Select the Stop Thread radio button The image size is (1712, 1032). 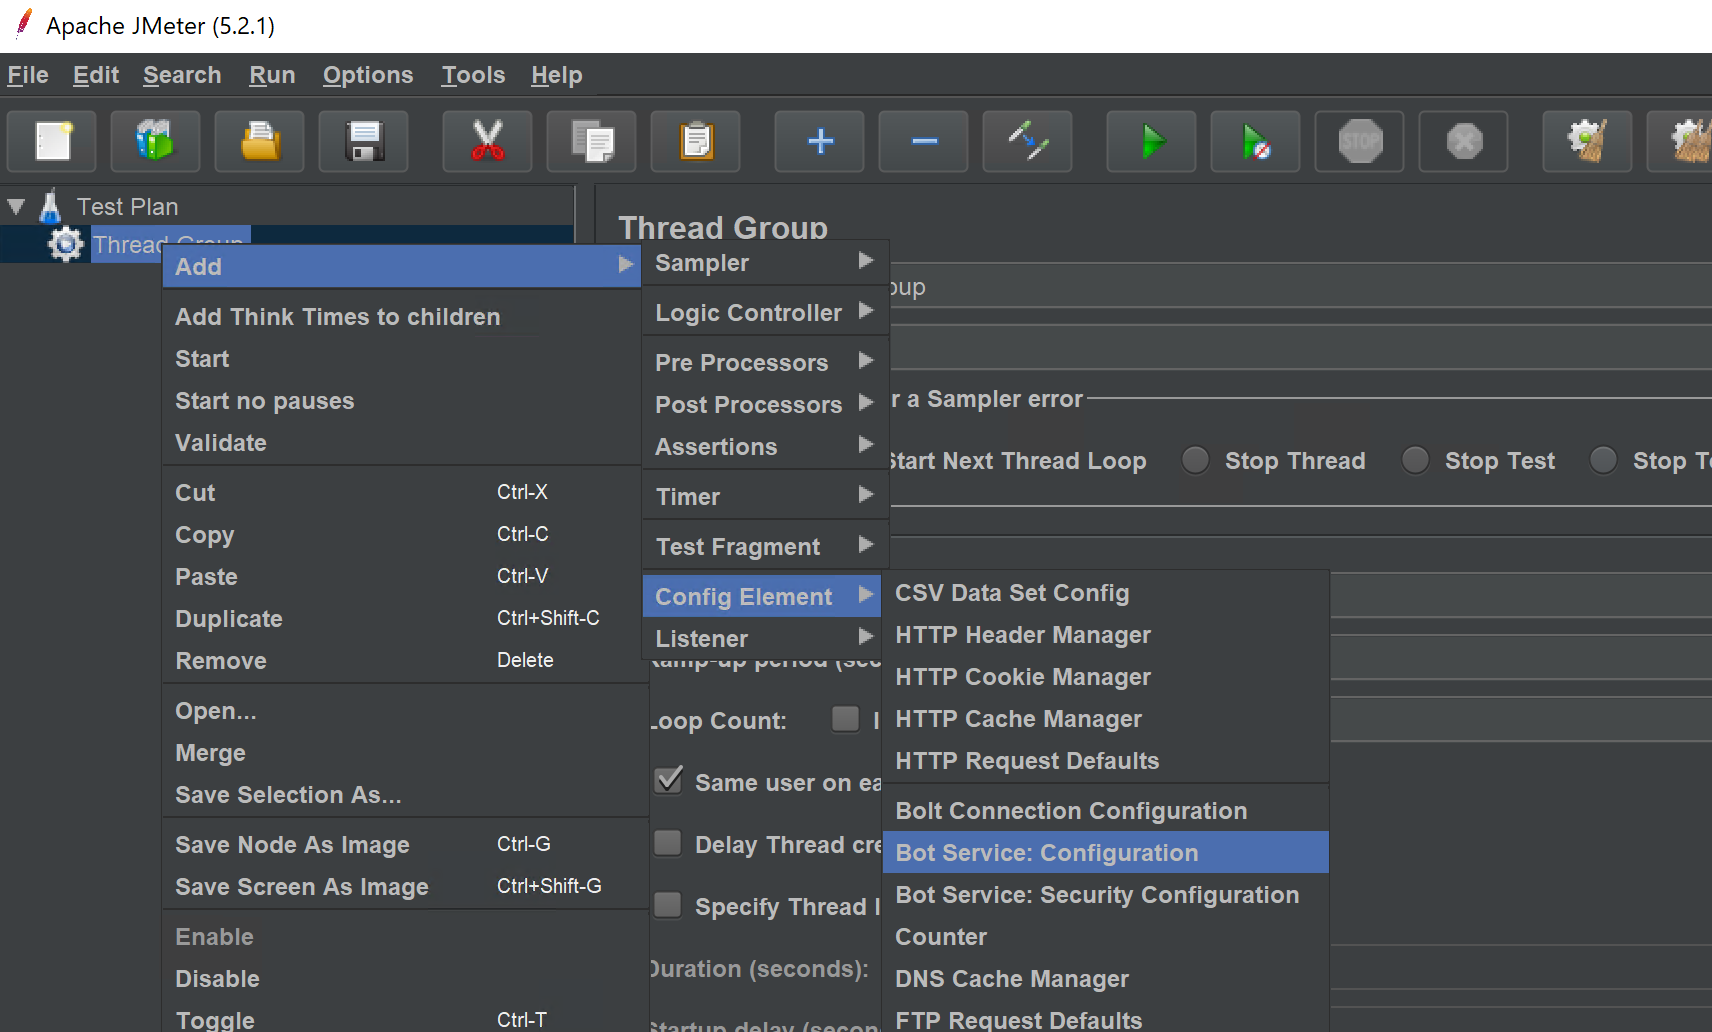click(1195, 460)
